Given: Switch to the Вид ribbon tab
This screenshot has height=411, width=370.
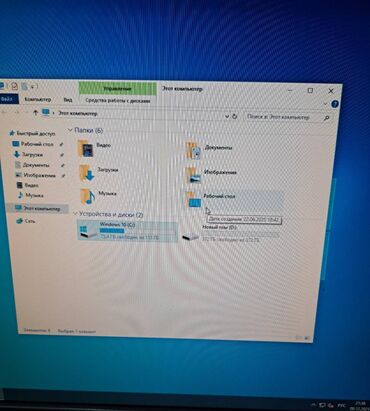Looking at the screenshot, I should (68, 100).
